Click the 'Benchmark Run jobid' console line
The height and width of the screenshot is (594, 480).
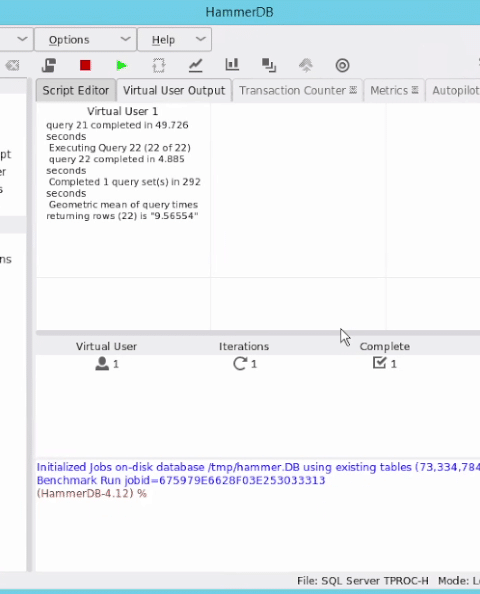(181, 480)
